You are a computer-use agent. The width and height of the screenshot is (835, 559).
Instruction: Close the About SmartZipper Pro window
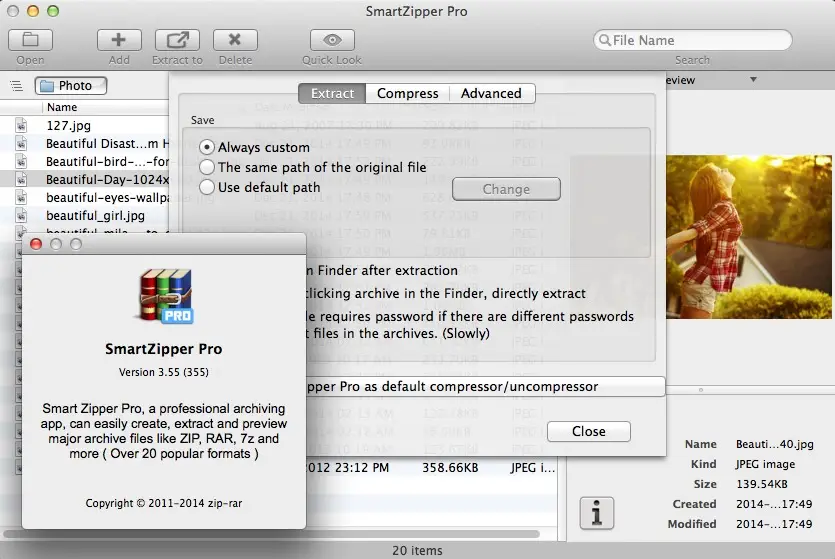click(x=36, y=244)
